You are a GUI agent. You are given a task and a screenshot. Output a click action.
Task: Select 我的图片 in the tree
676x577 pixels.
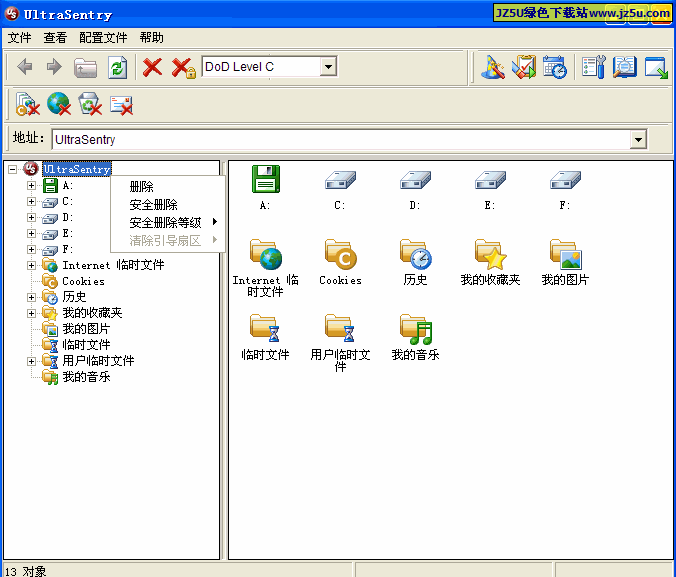coord(86,329)
